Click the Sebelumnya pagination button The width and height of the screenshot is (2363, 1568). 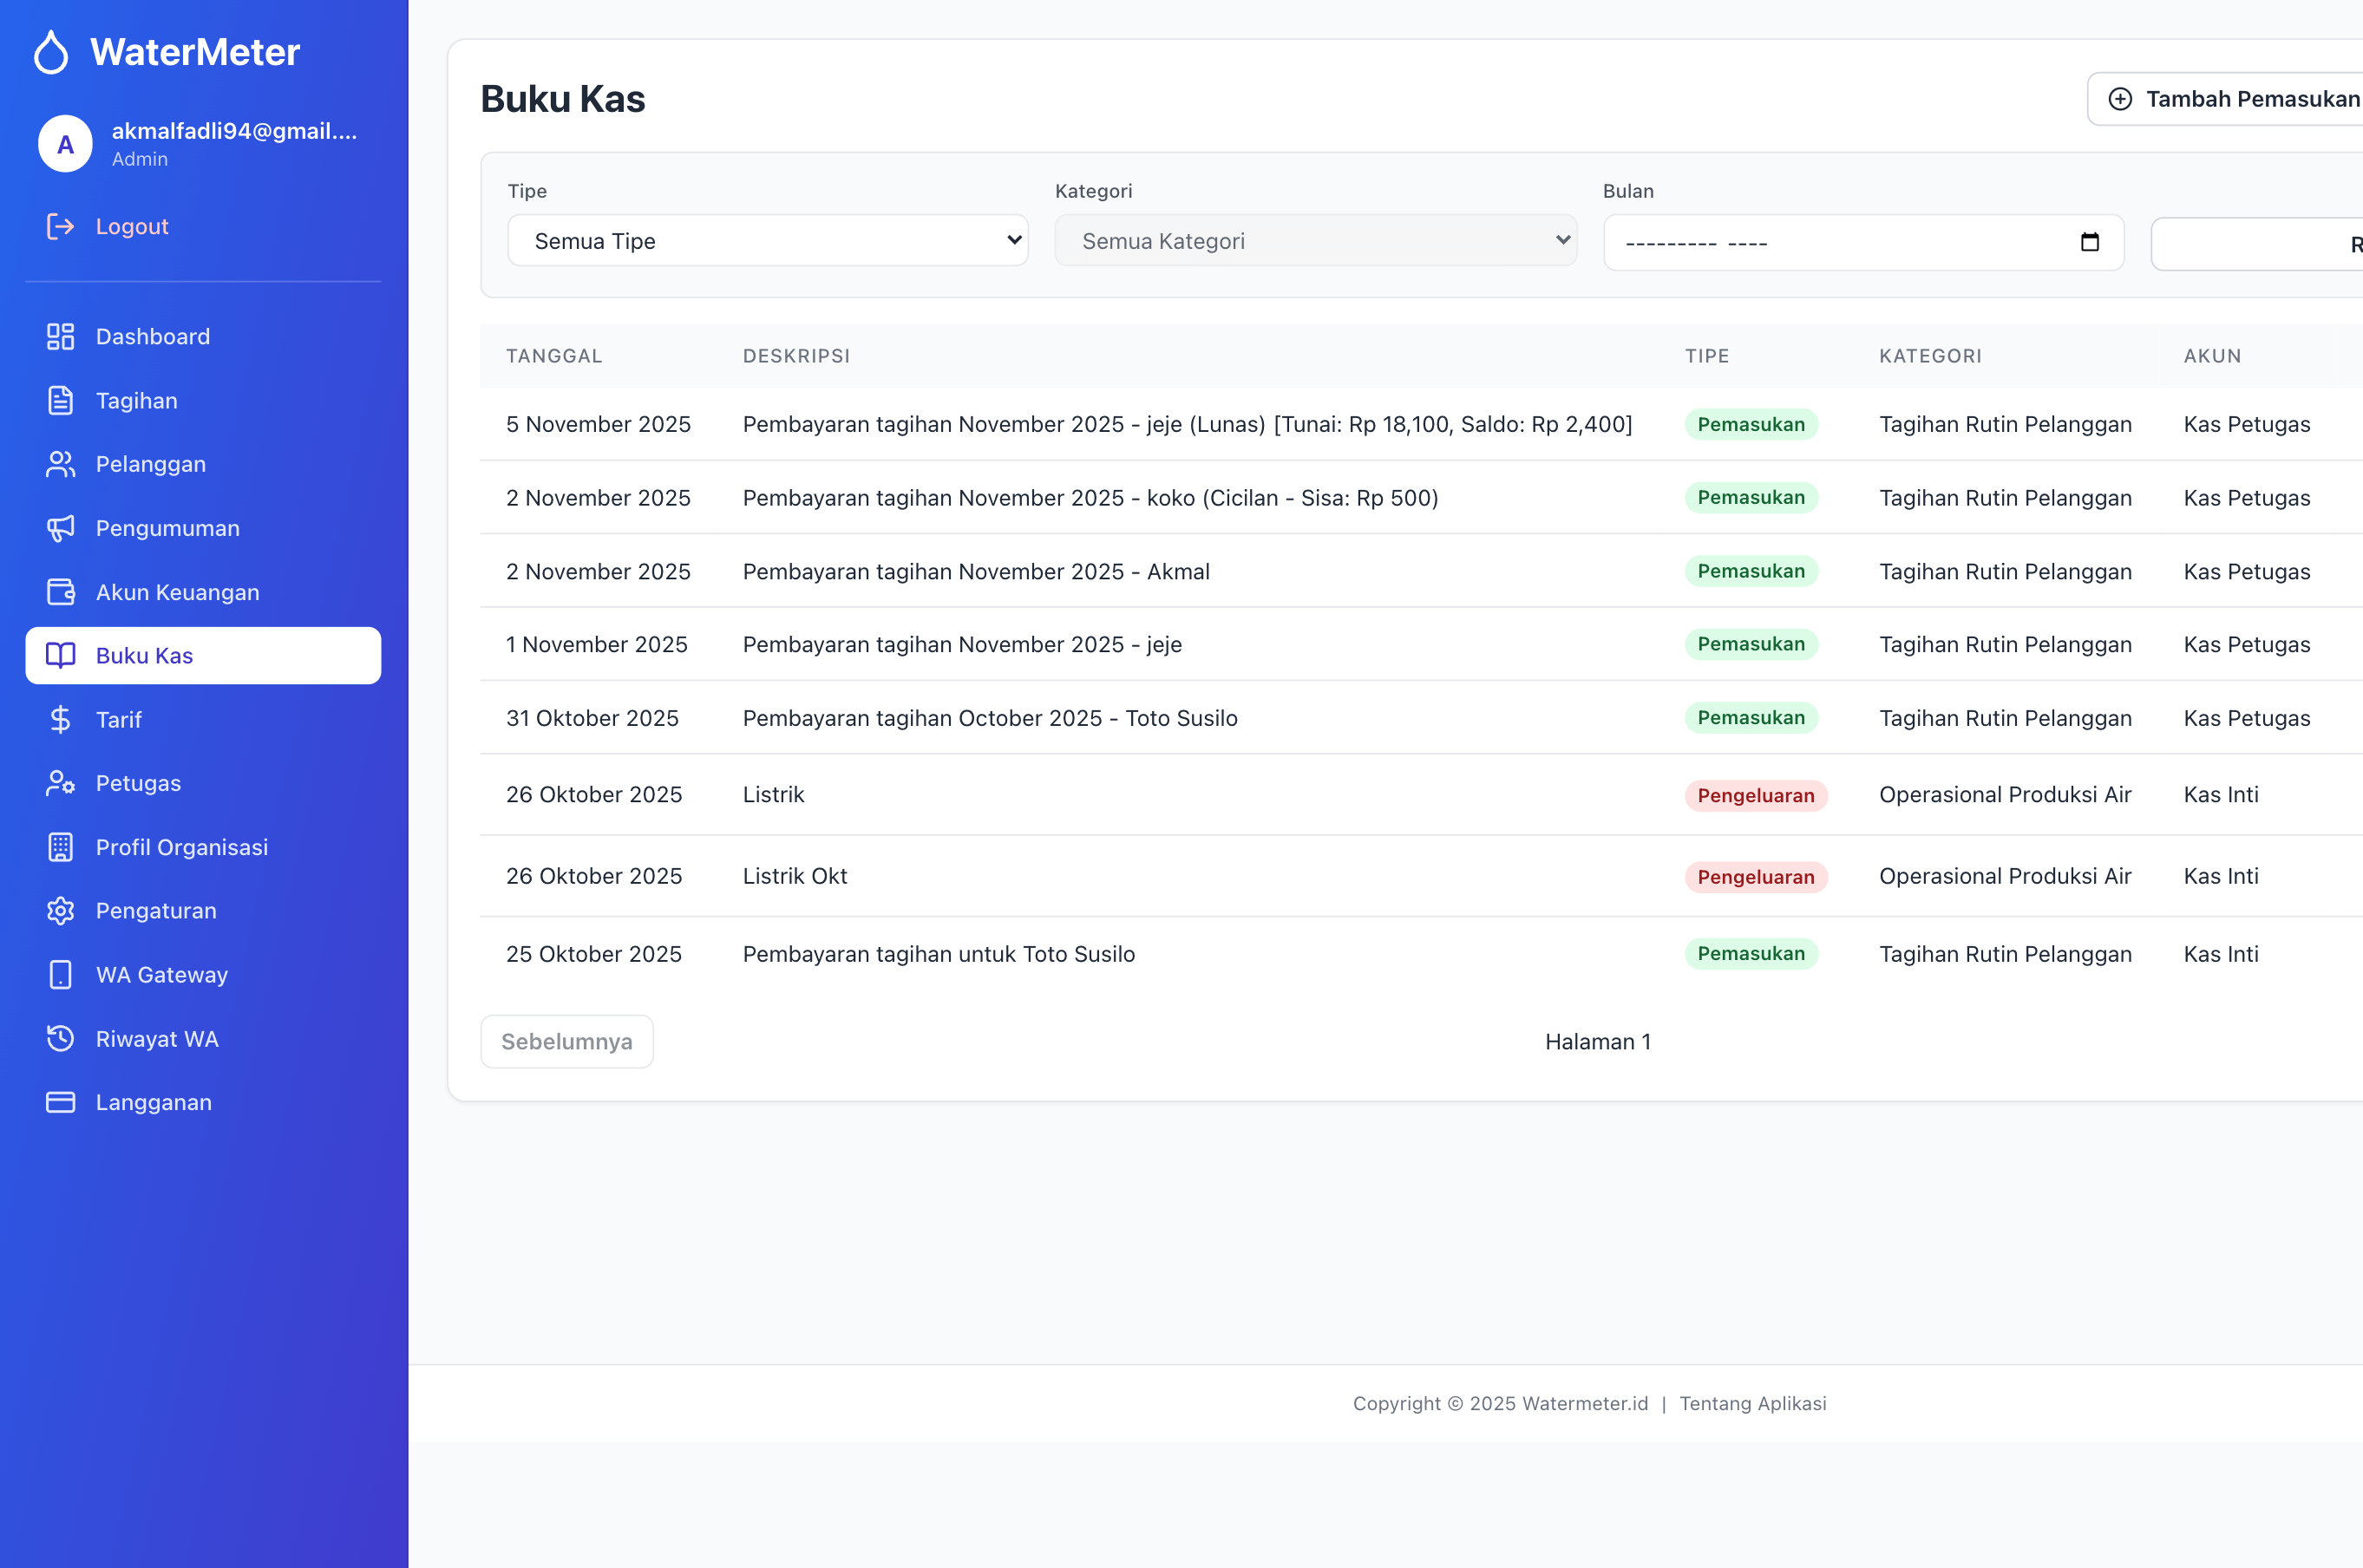(x=566, y=1041)
